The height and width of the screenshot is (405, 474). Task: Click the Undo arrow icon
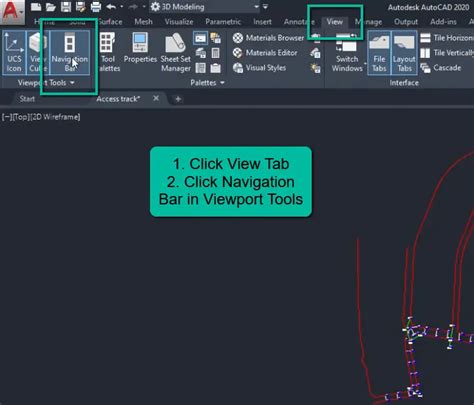tap(111, 7)
